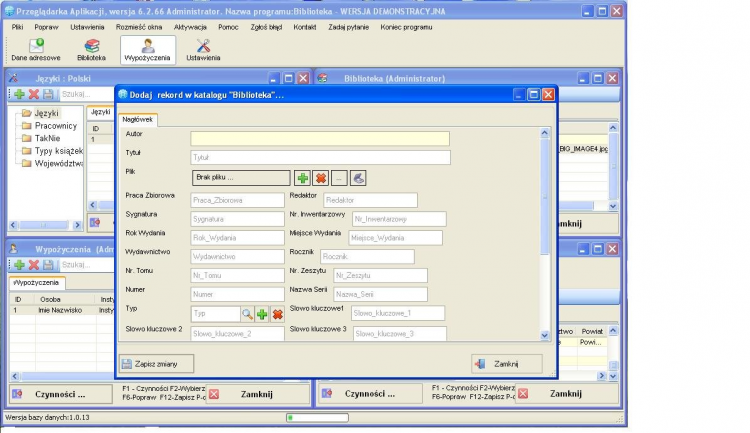Screen dimensions: 750x433
Task: Click Zamknij button in the bottom-left window
Action: 257,394
